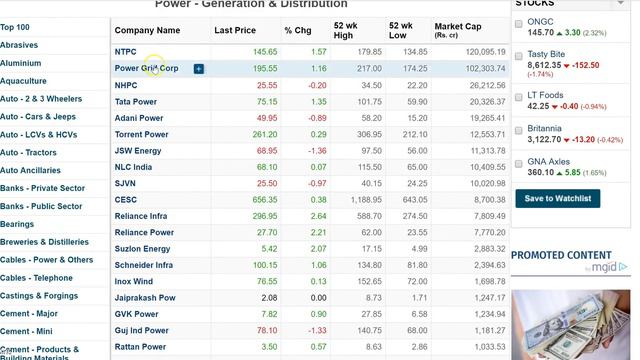Open Guj Ind Power stock page

point(141,330)
